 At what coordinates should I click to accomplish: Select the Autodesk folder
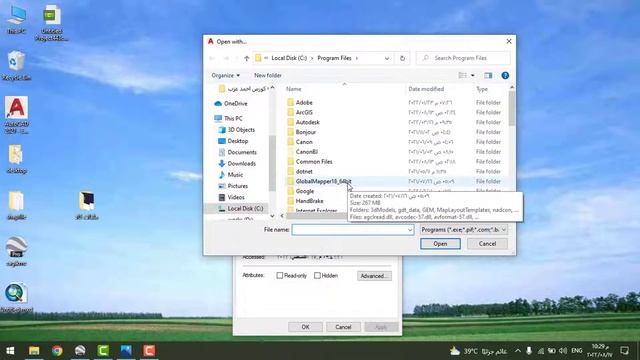(308, 122)
